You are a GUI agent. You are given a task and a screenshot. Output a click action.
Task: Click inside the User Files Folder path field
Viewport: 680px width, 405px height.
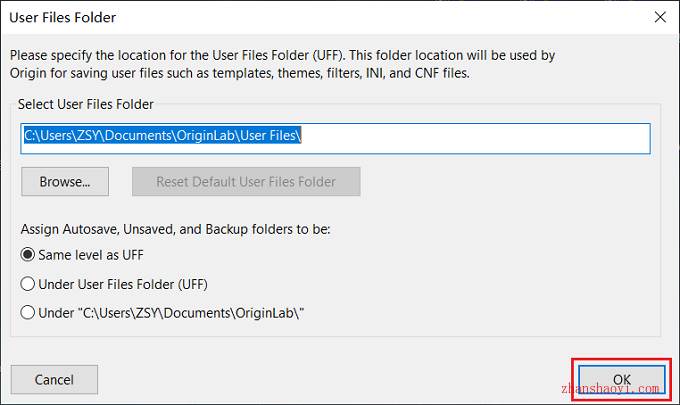pos(335,138)
